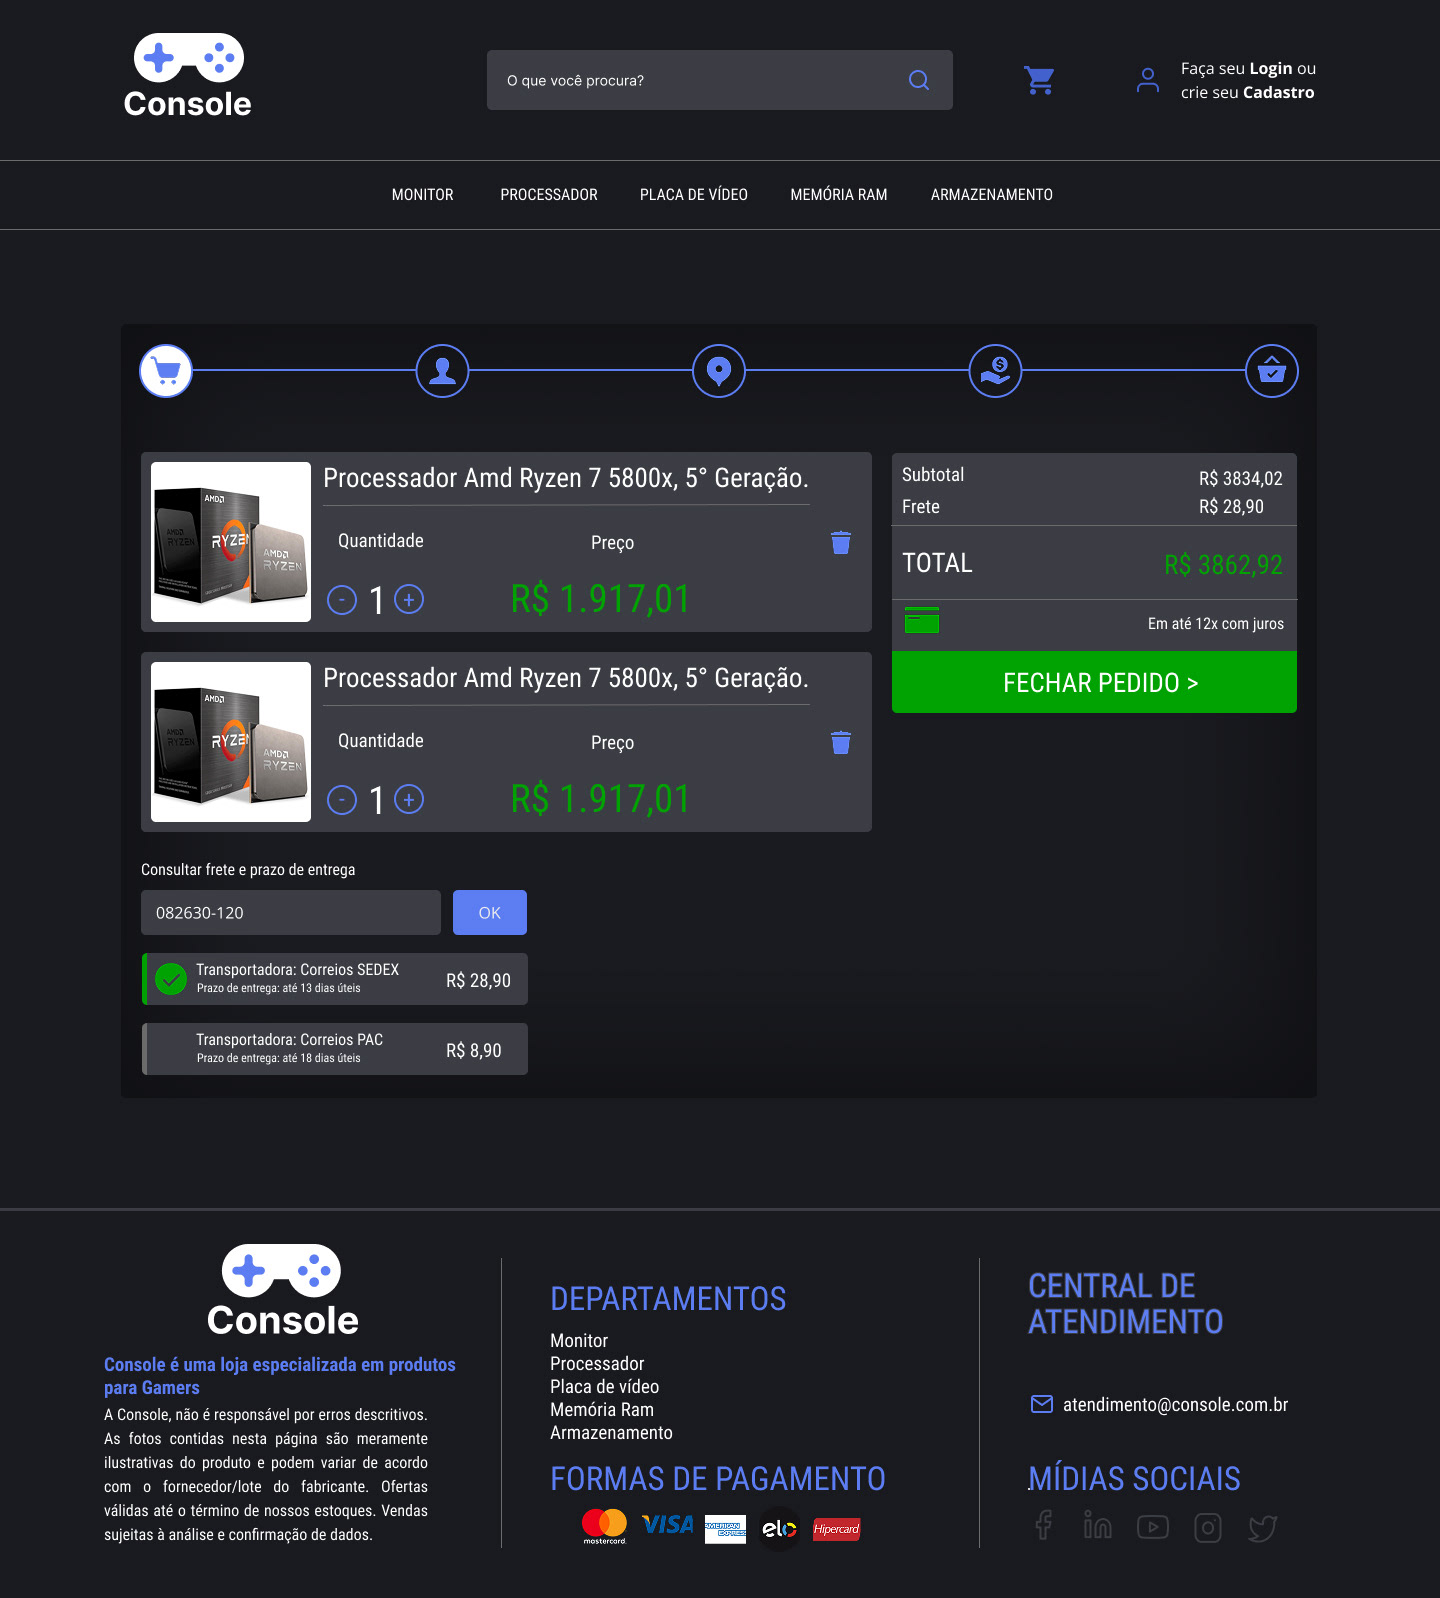Delete the second Ryzen 7 5800x item

841,742
